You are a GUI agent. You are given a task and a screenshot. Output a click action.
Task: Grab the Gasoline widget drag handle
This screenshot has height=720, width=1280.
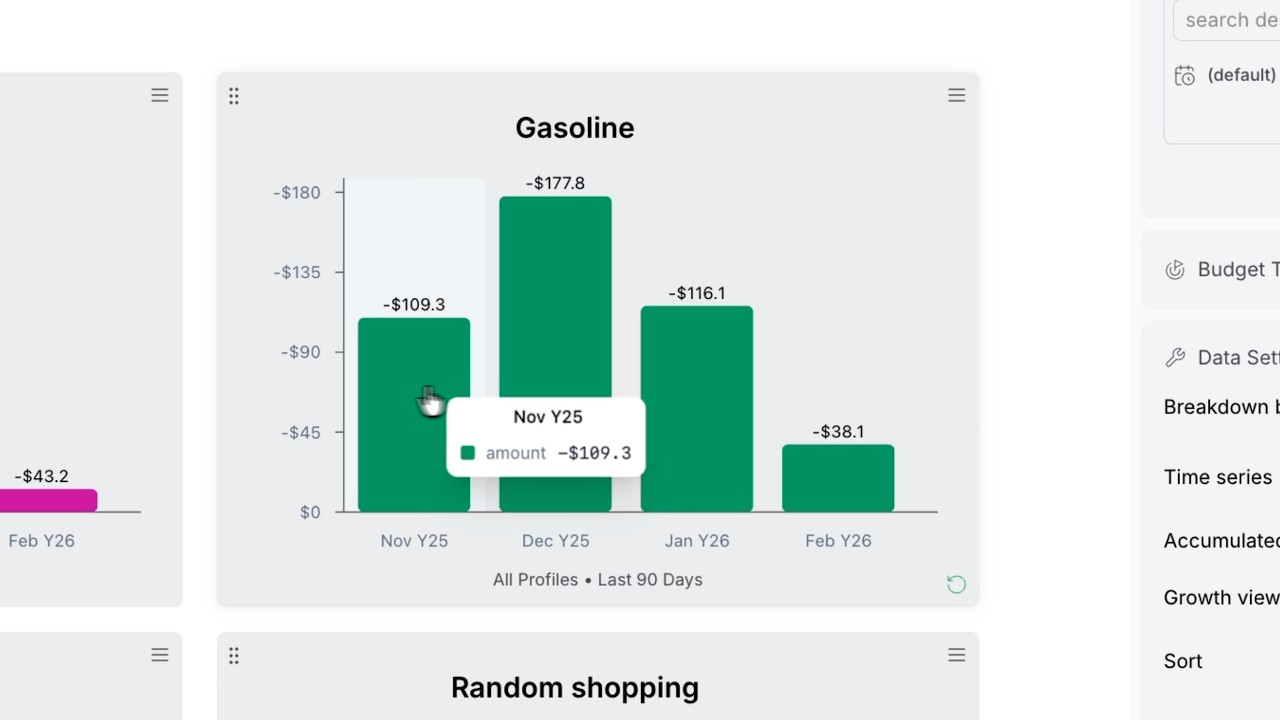click(x=233, y=96)
